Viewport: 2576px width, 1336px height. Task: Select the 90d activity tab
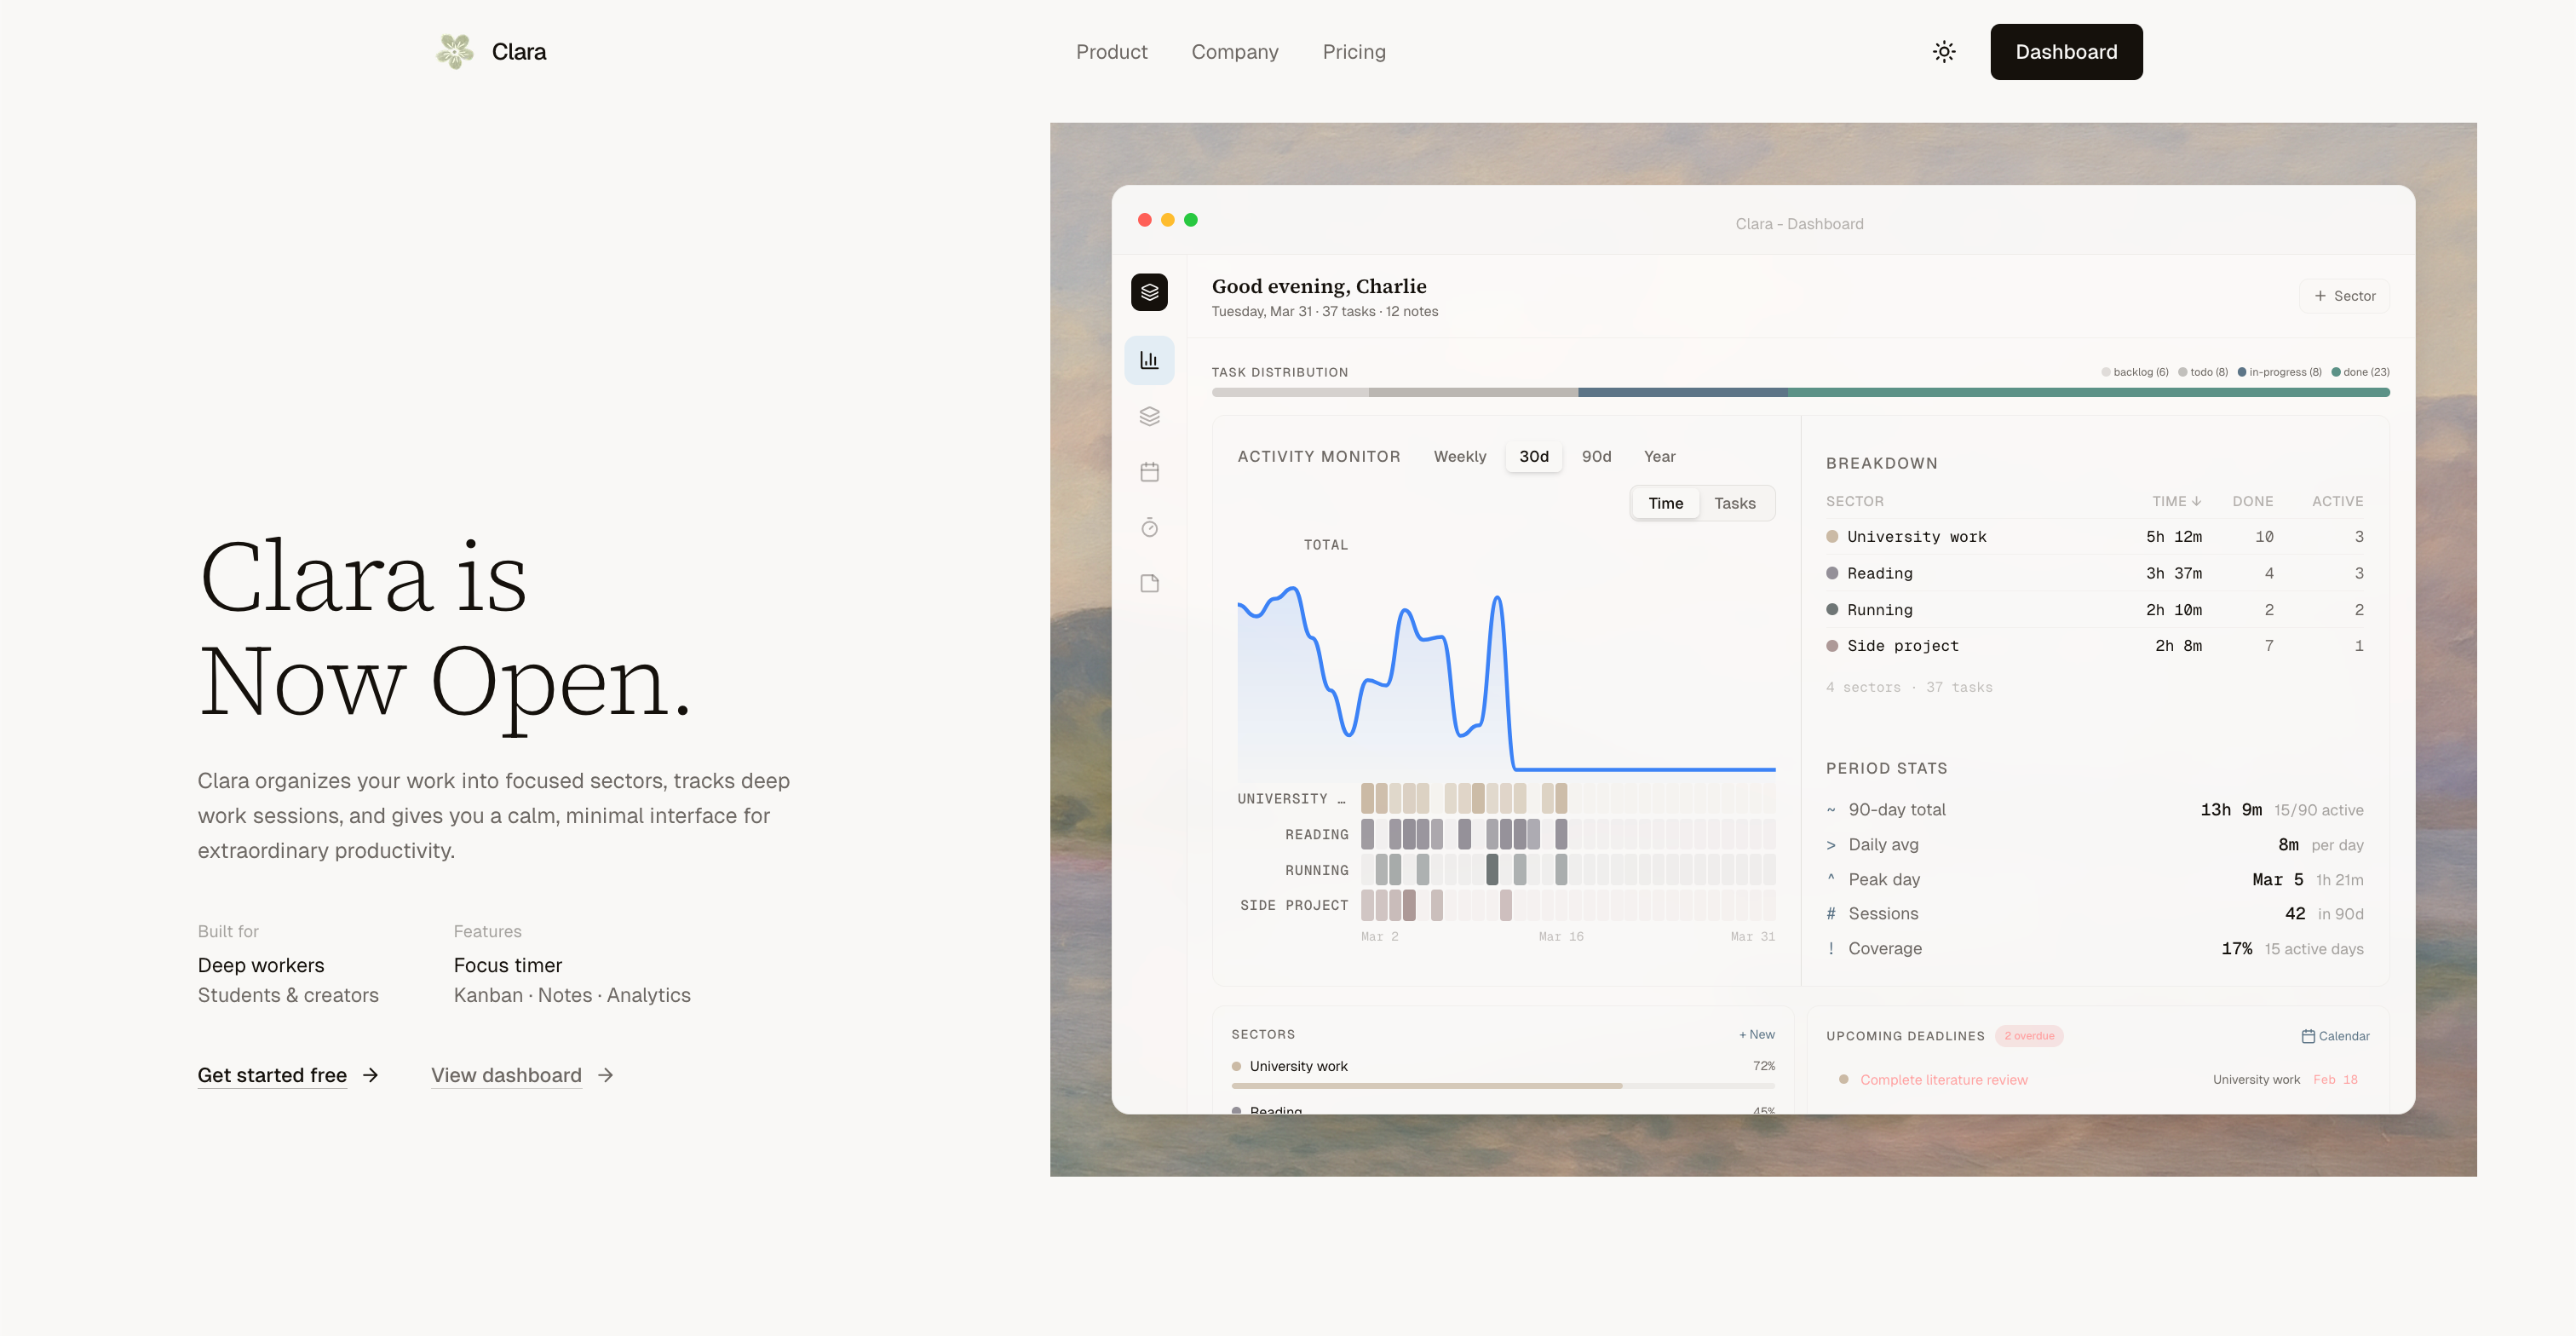1596,456
